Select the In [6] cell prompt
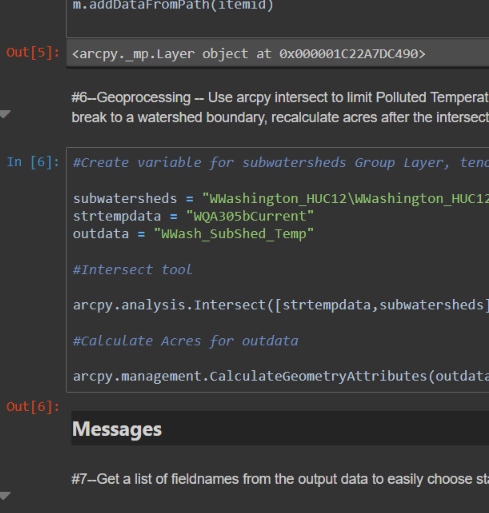 click(x=33, y=162)
